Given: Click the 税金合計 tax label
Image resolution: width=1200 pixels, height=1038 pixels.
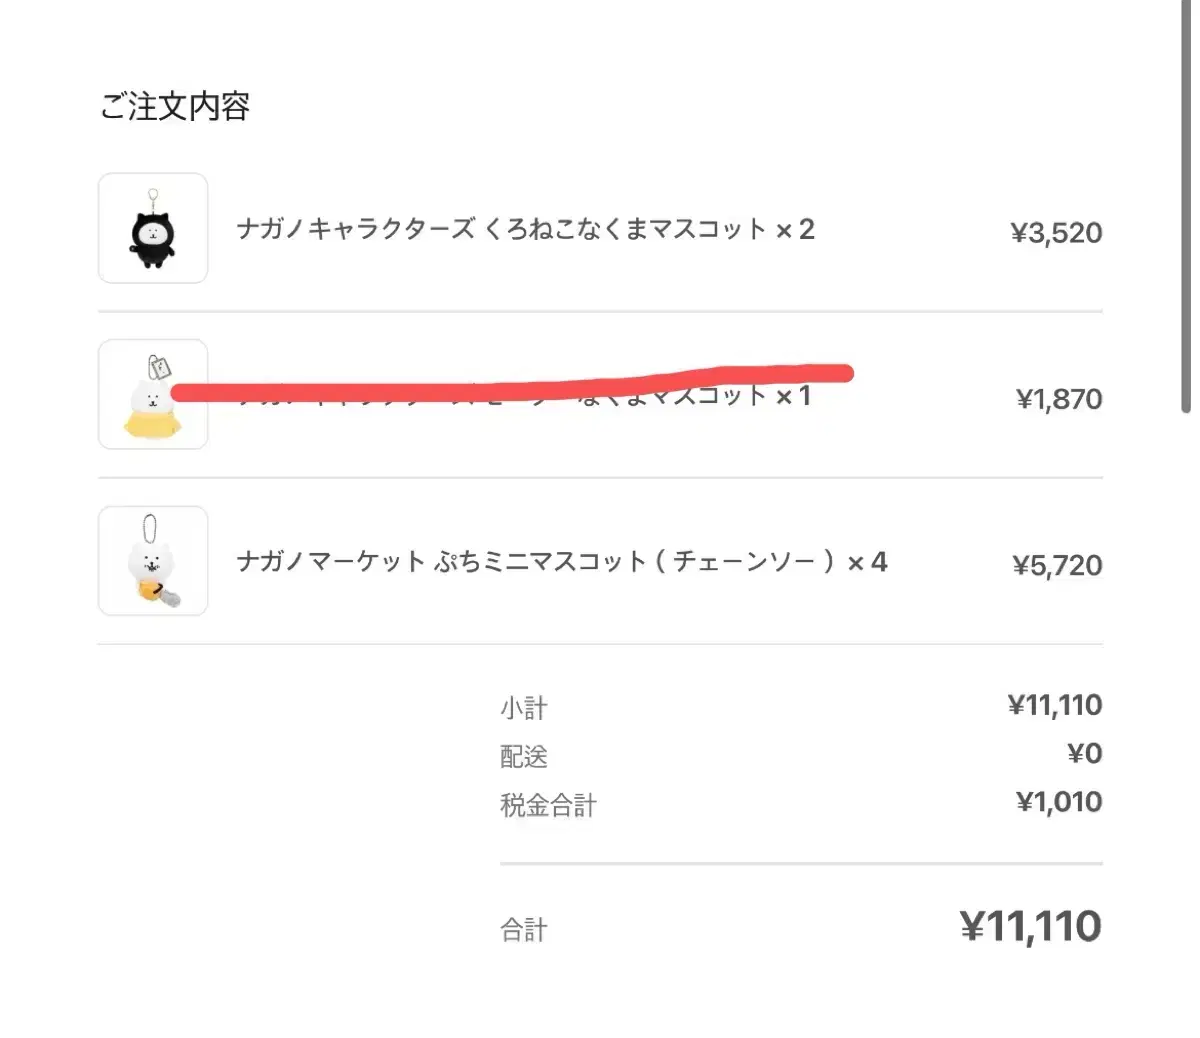Looking at the screenshot, I should pyautogui.click(x=548, y=805).
